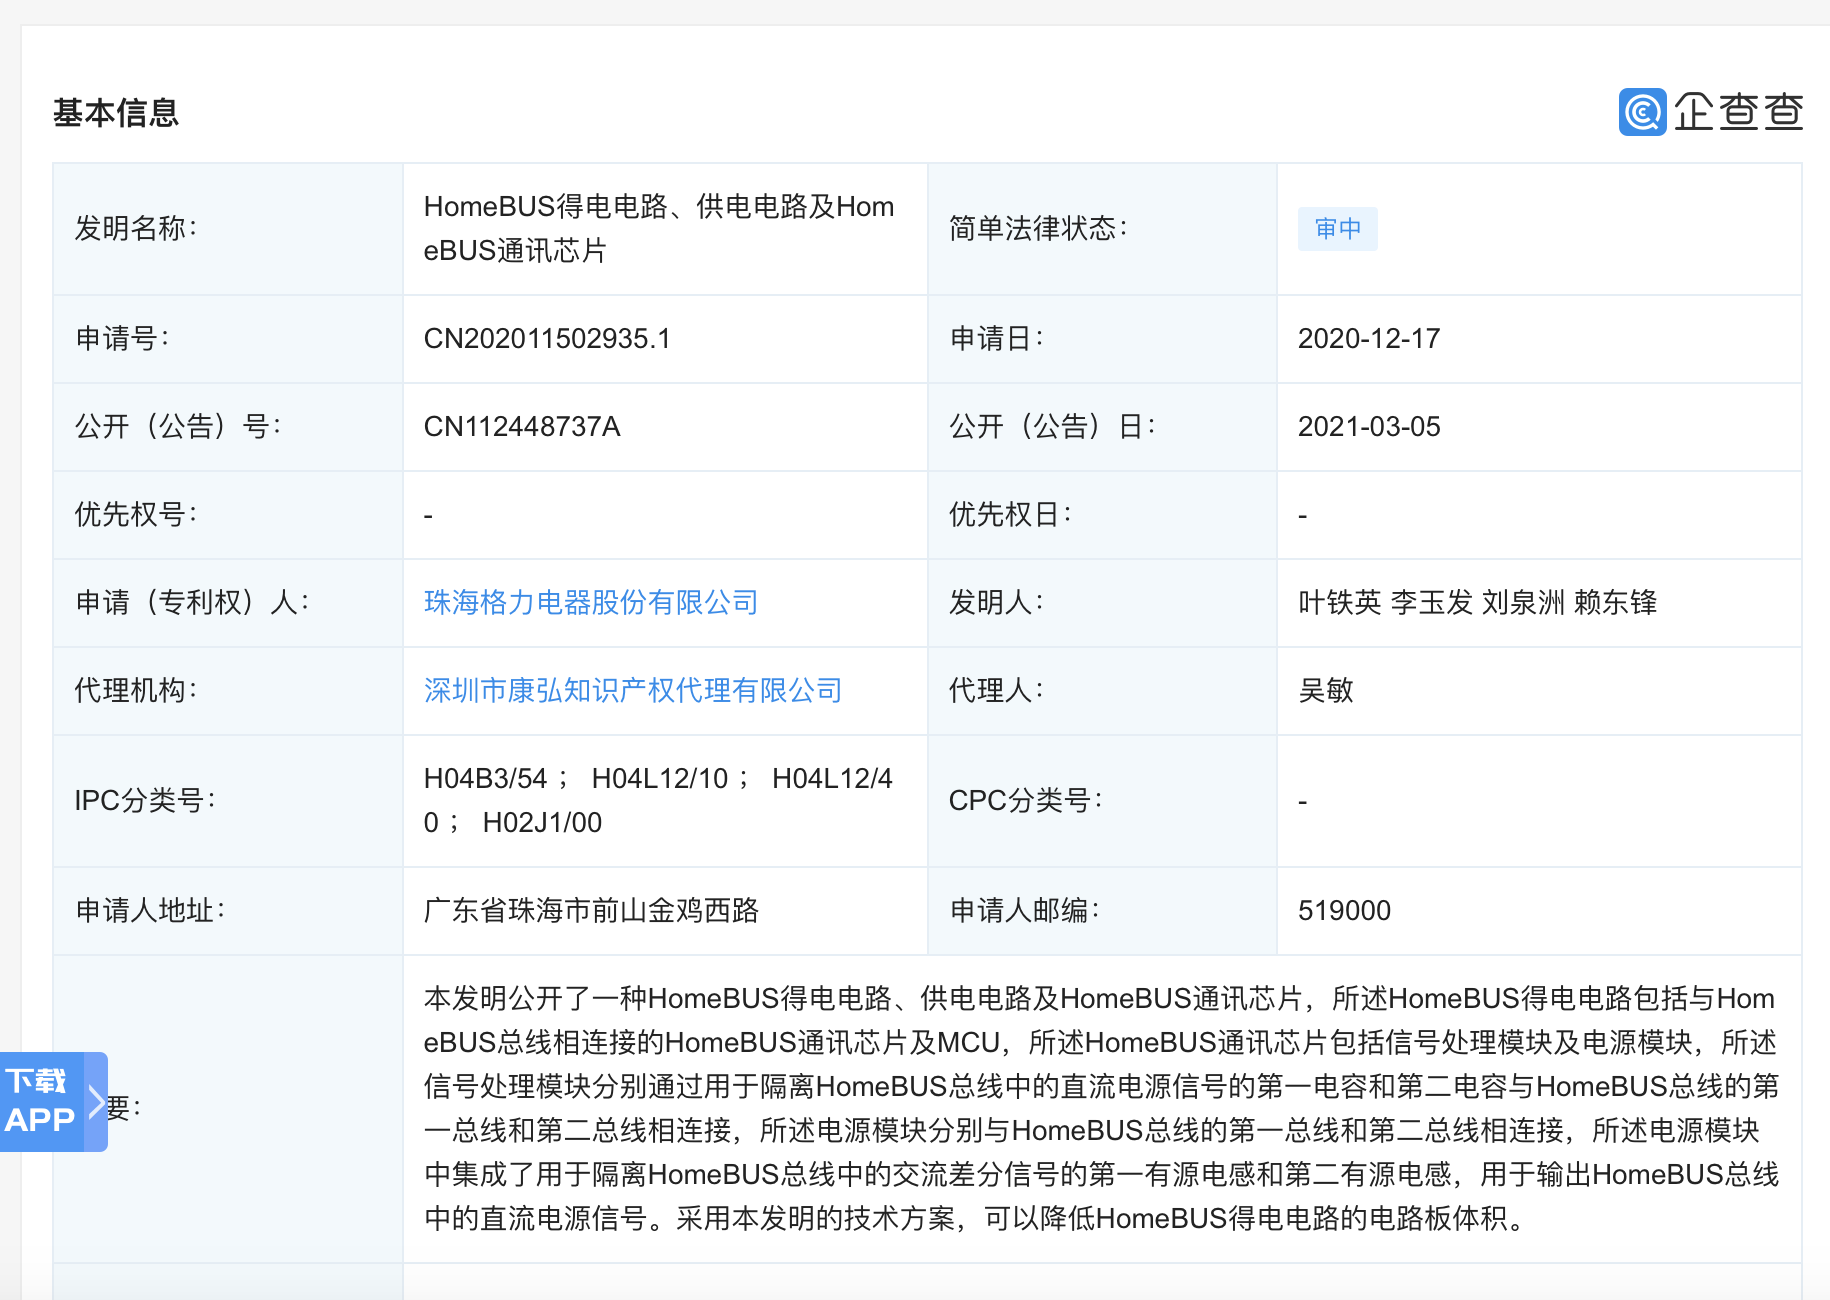Open the blue QCC magnifier app icon
The image size is (1830, 1300).
pyautogui.click(x=1644, y=113)
